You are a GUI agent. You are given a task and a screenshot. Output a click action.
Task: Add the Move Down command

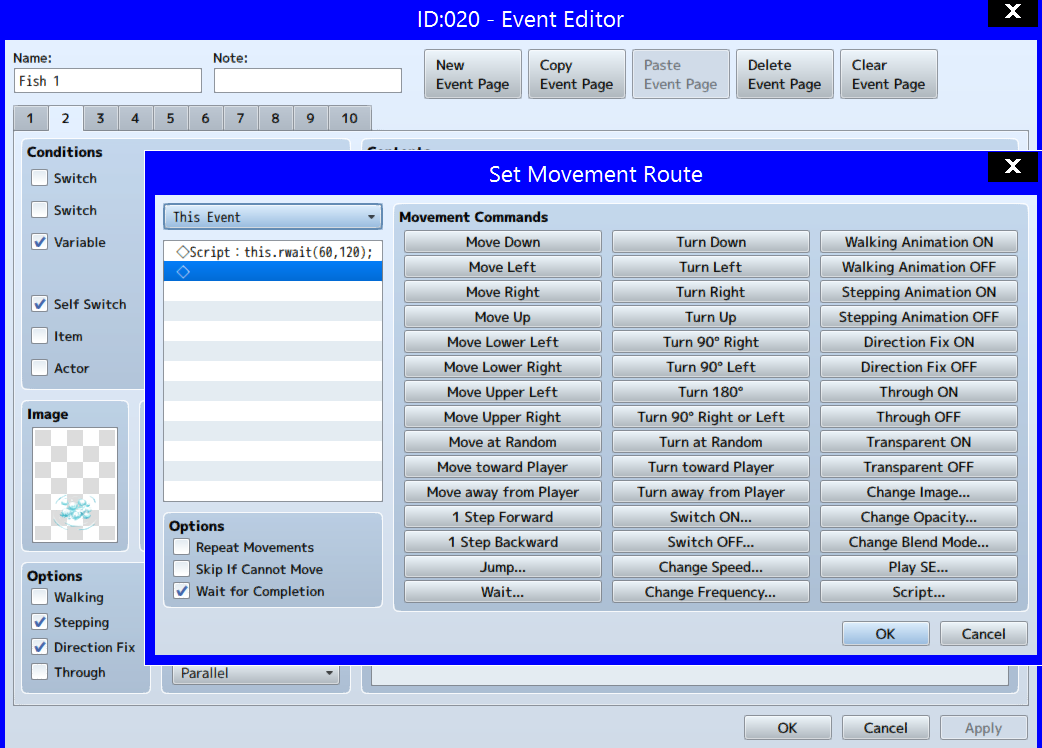(502, 242)
